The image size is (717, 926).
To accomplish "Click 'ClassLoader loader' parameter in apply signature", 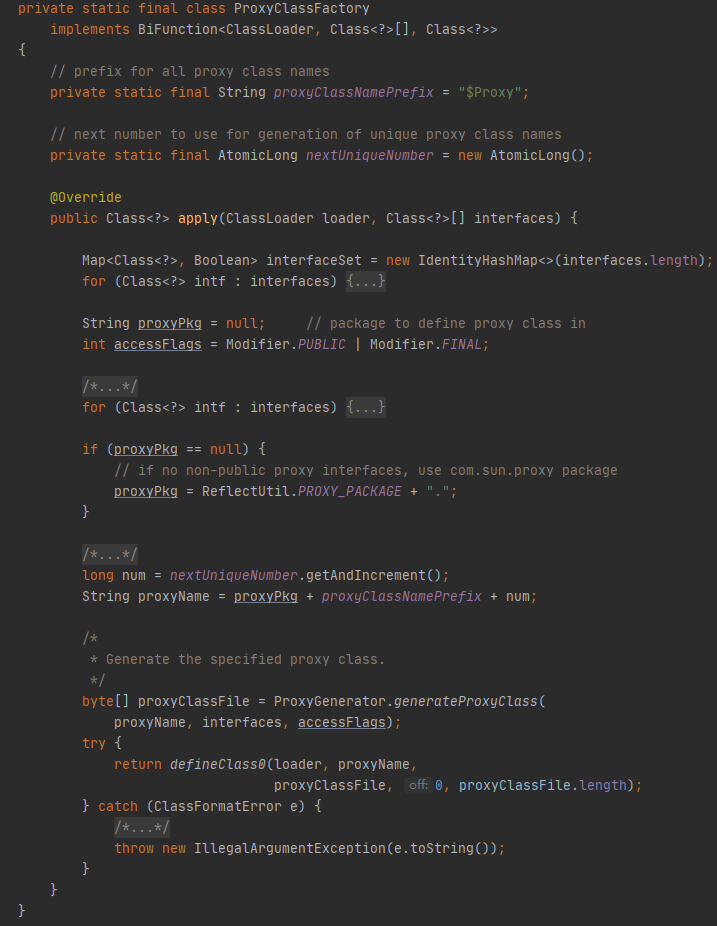I will point(298,219).
